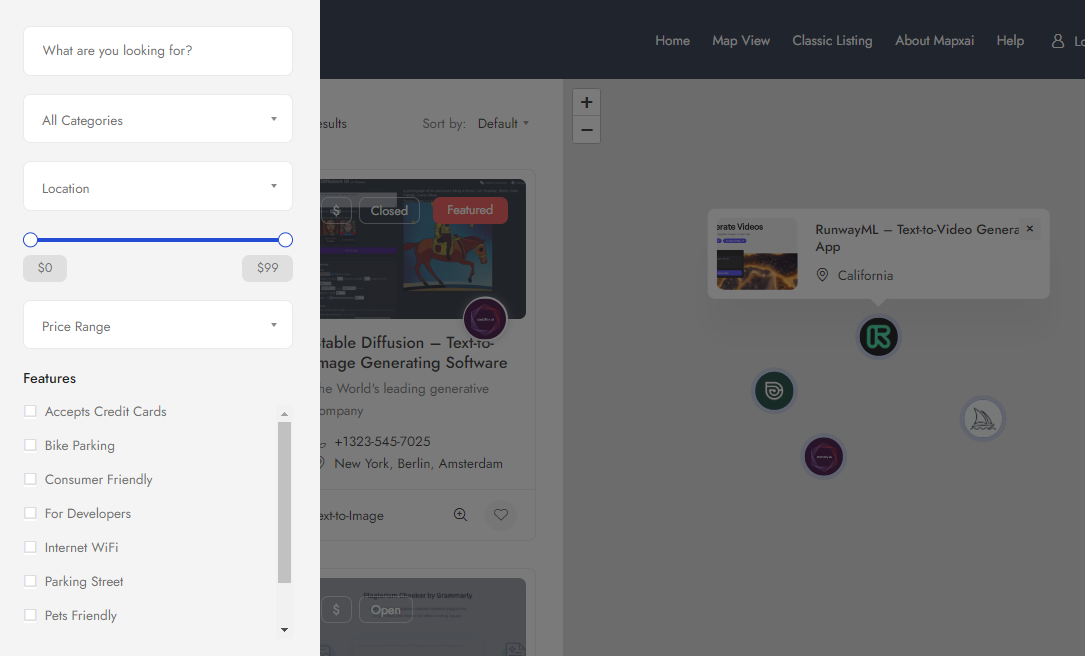Open Map View from the navigation
The height and width of the screenshot is (656, 1085).
(741, 41)
